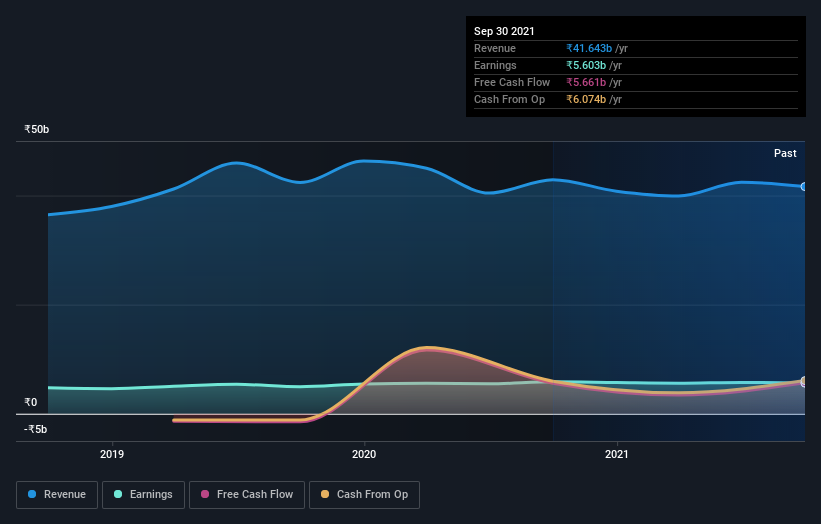Viewport: 821px width, 524px height.
Task: Click the ₹41.643b revenue value
Action: coord(589,48)
